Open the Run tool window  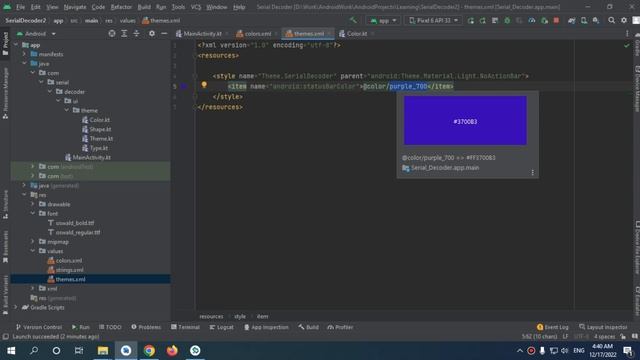(x=81, y=327)
